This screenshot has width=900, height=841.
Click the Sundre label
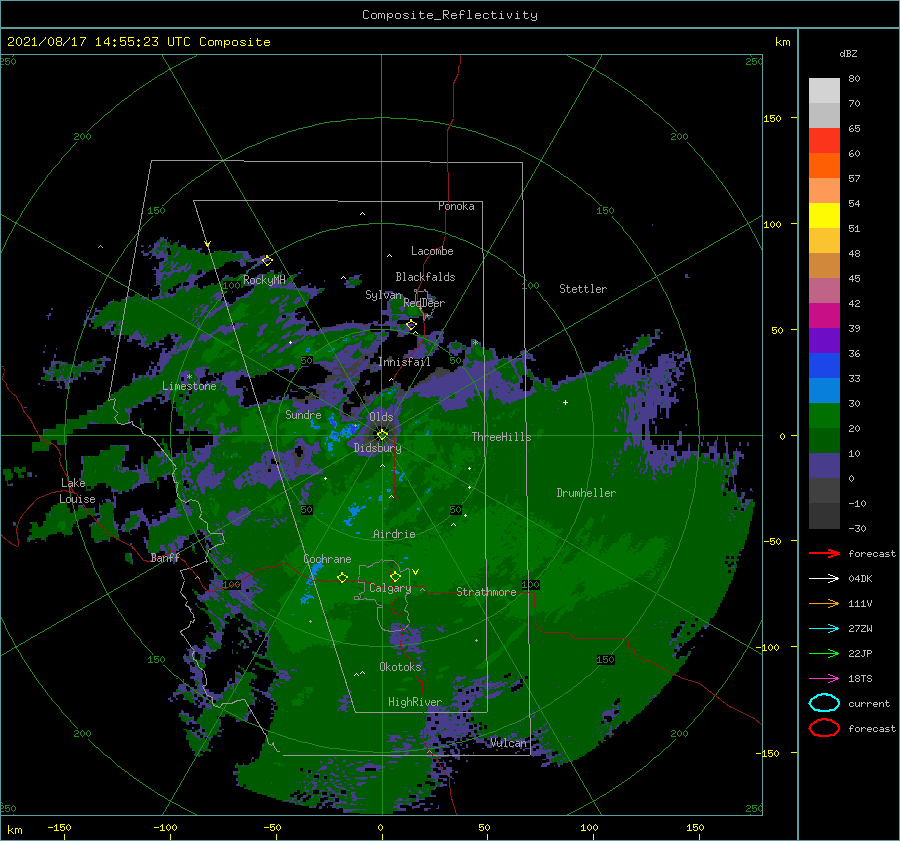tap(303, 414)
